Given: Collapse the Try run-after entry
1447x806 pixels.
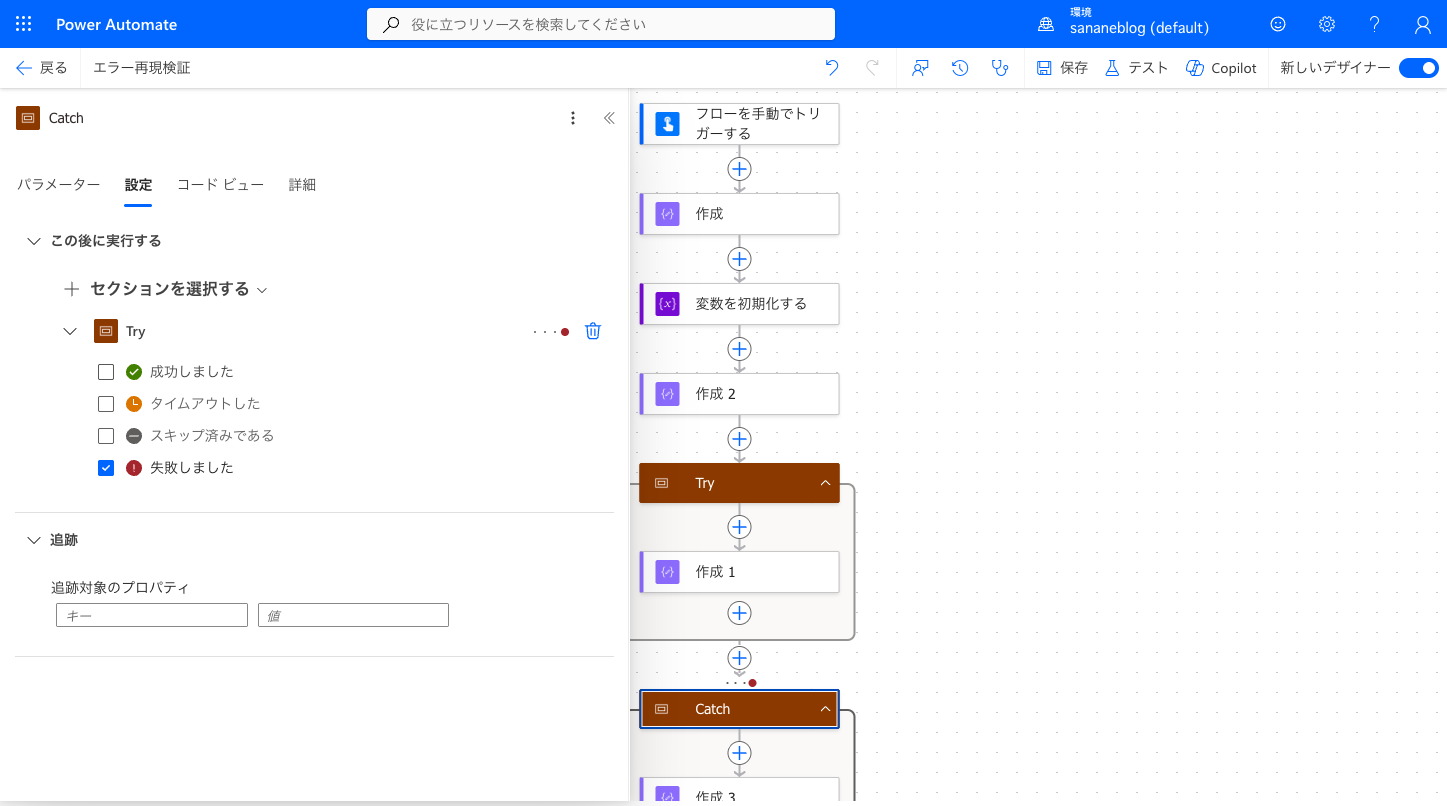Looking at the screenshot, I should (70, 331).
